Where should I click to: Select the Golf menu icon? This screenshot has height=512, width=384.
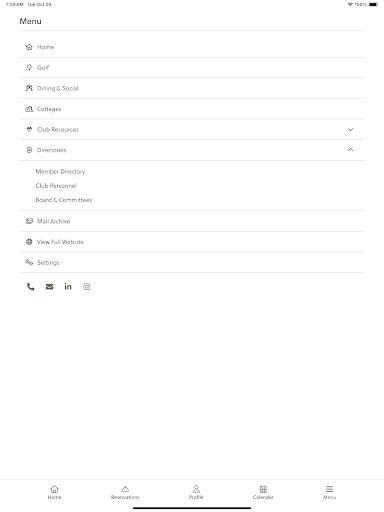pos(29,67)
